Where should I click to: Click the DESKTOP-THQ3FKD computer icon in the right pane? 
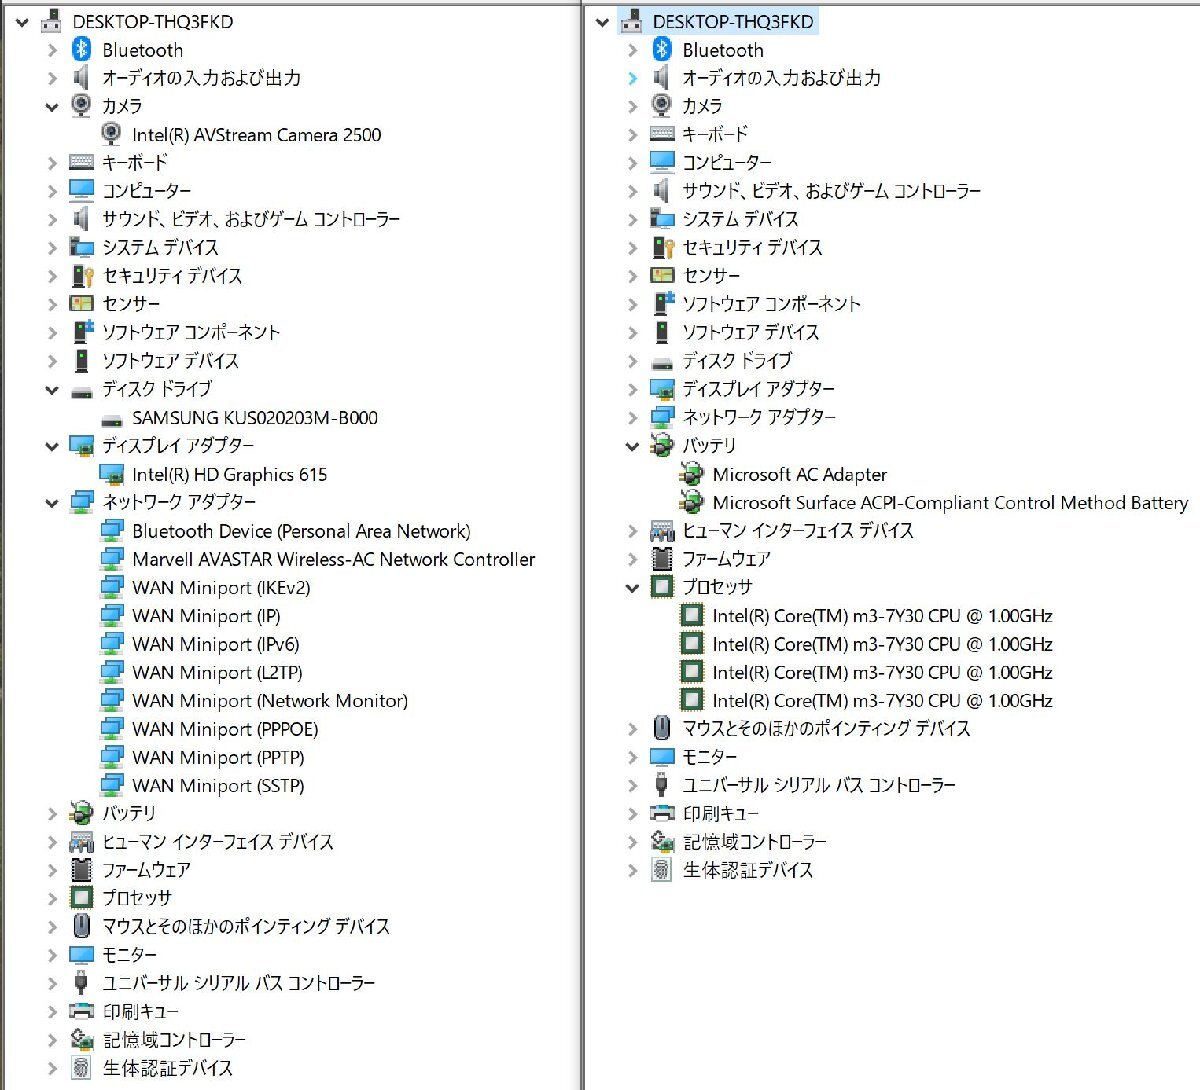pos(632,21)
